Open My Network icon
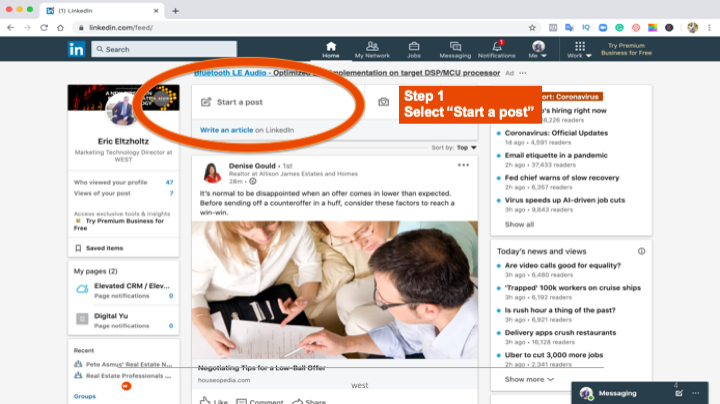 (x=372, y=48)
